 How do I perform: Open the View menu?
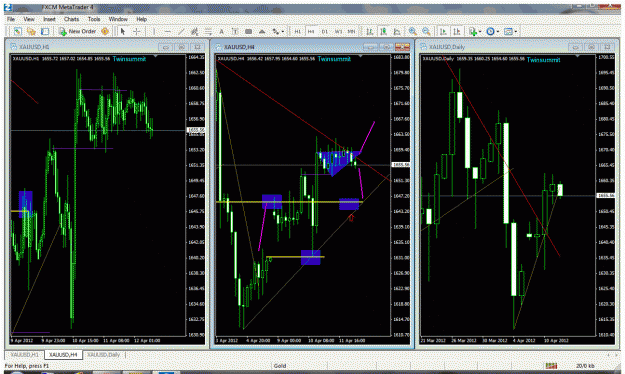(x=29, y=19)
